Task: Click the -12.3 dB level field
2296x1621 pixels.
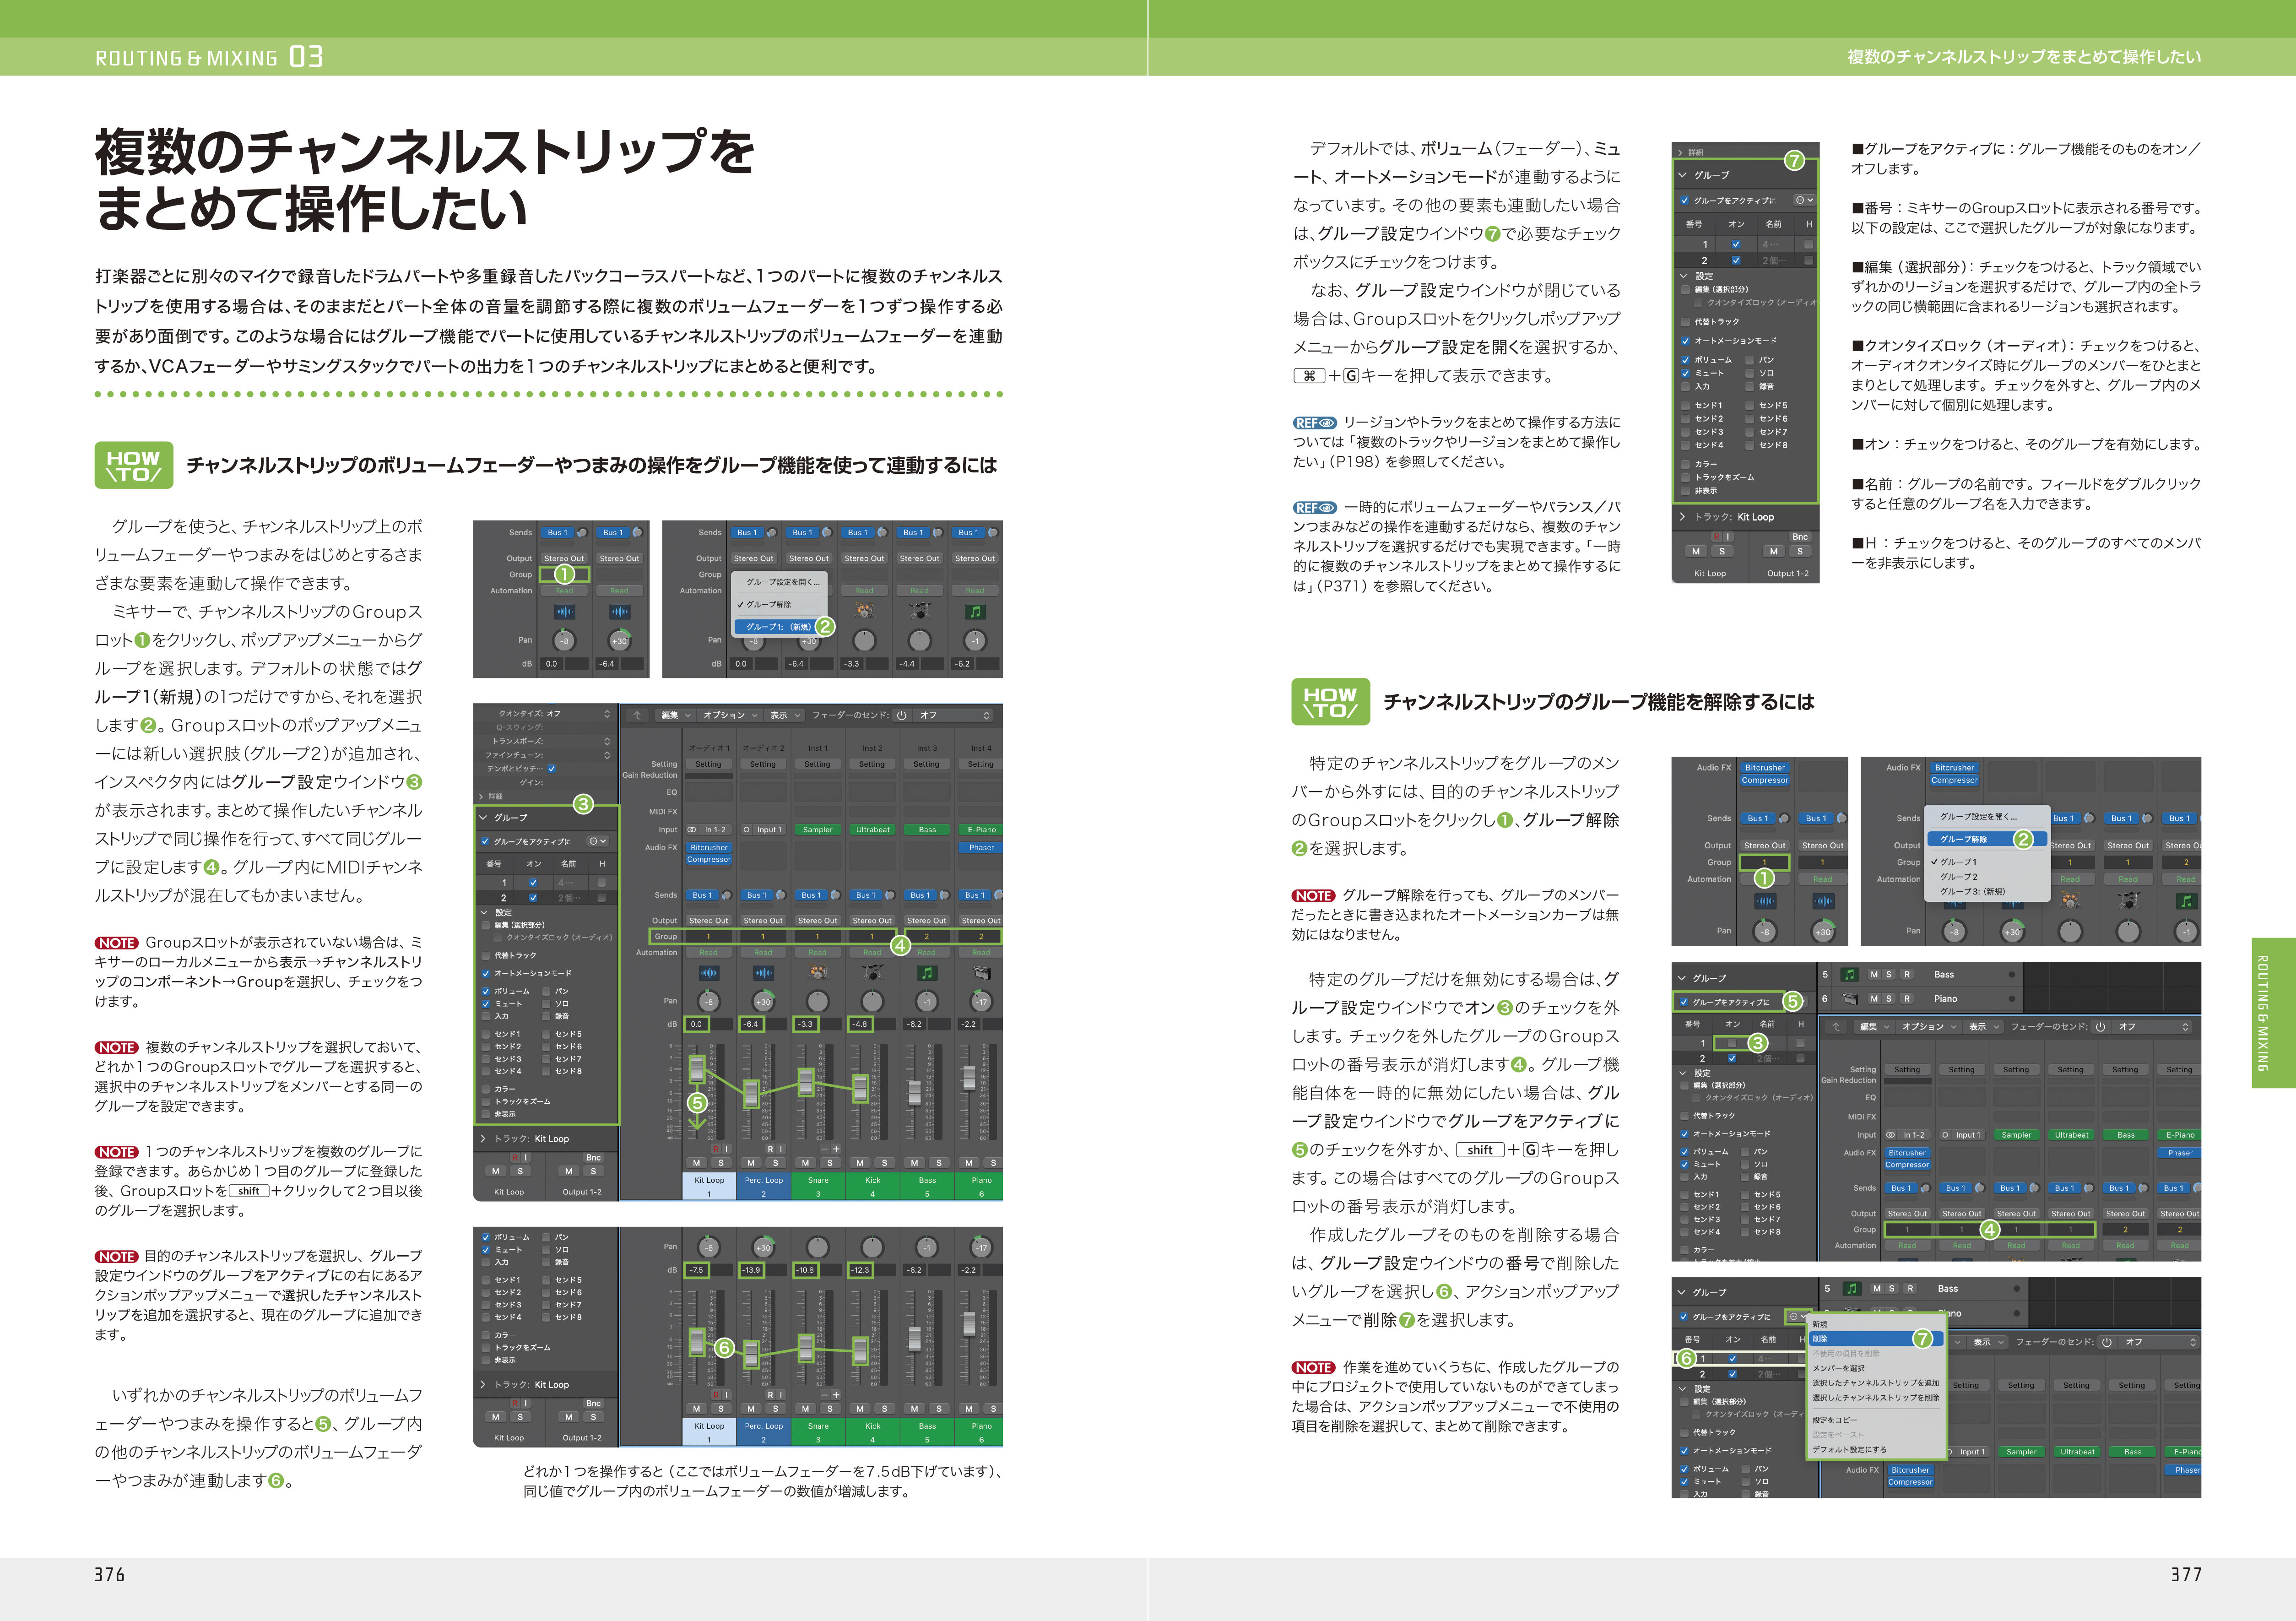Action: [860, 1270]
